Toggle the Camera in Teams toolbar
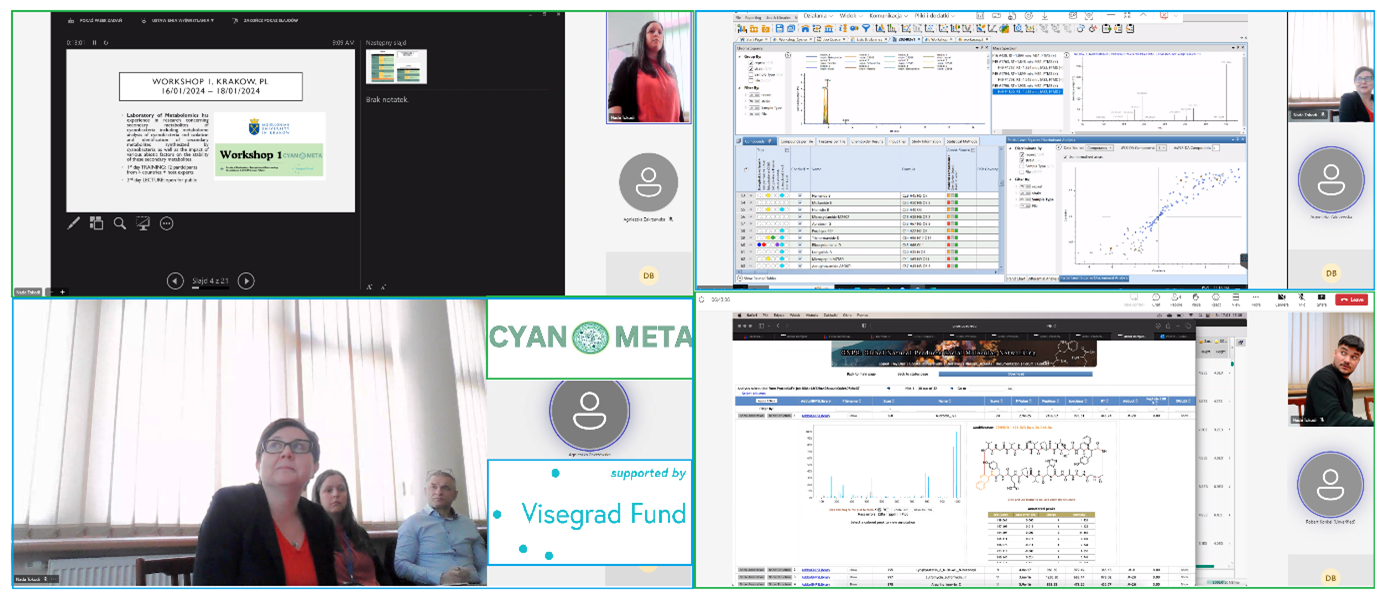The image size is (1386, 600). 1281,298
